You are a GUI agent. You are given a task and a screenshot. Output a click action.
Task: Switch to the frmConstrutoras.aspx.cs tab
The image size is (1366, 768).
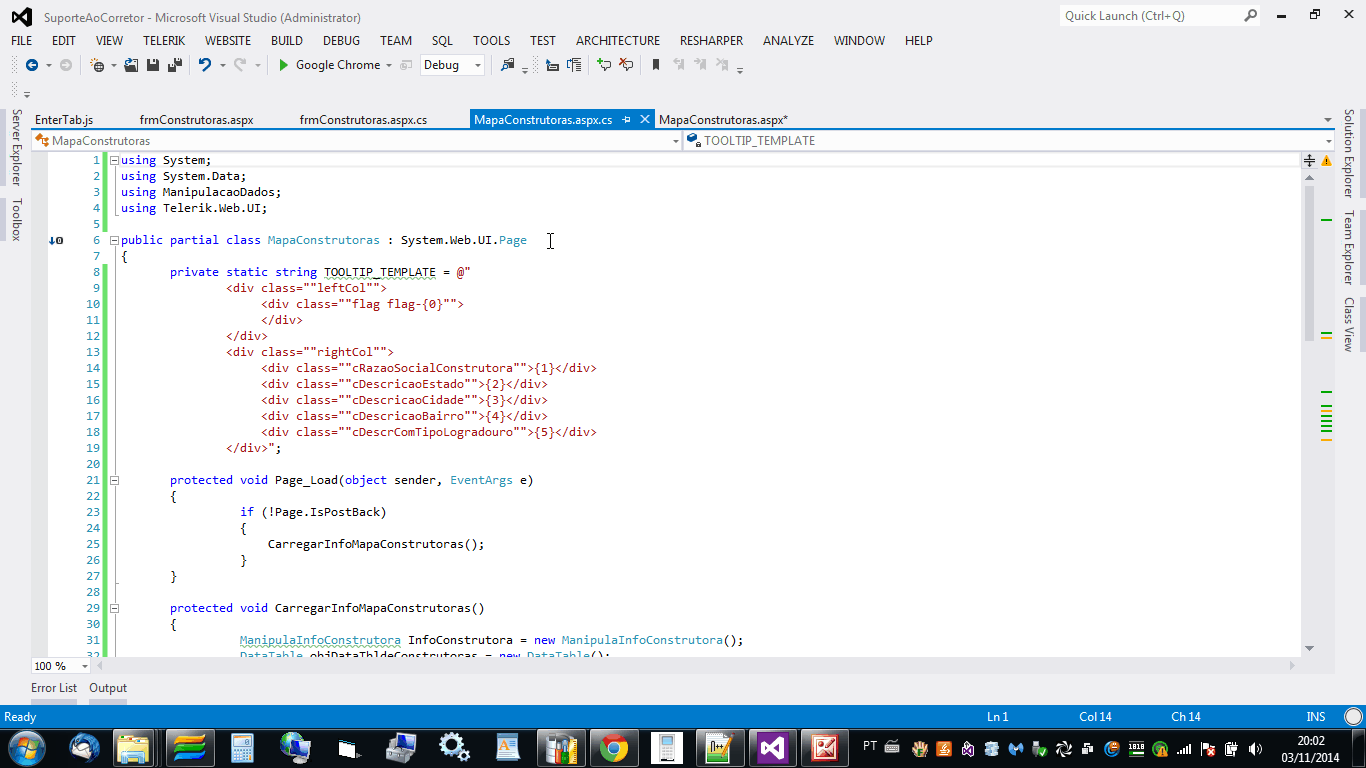363,120
